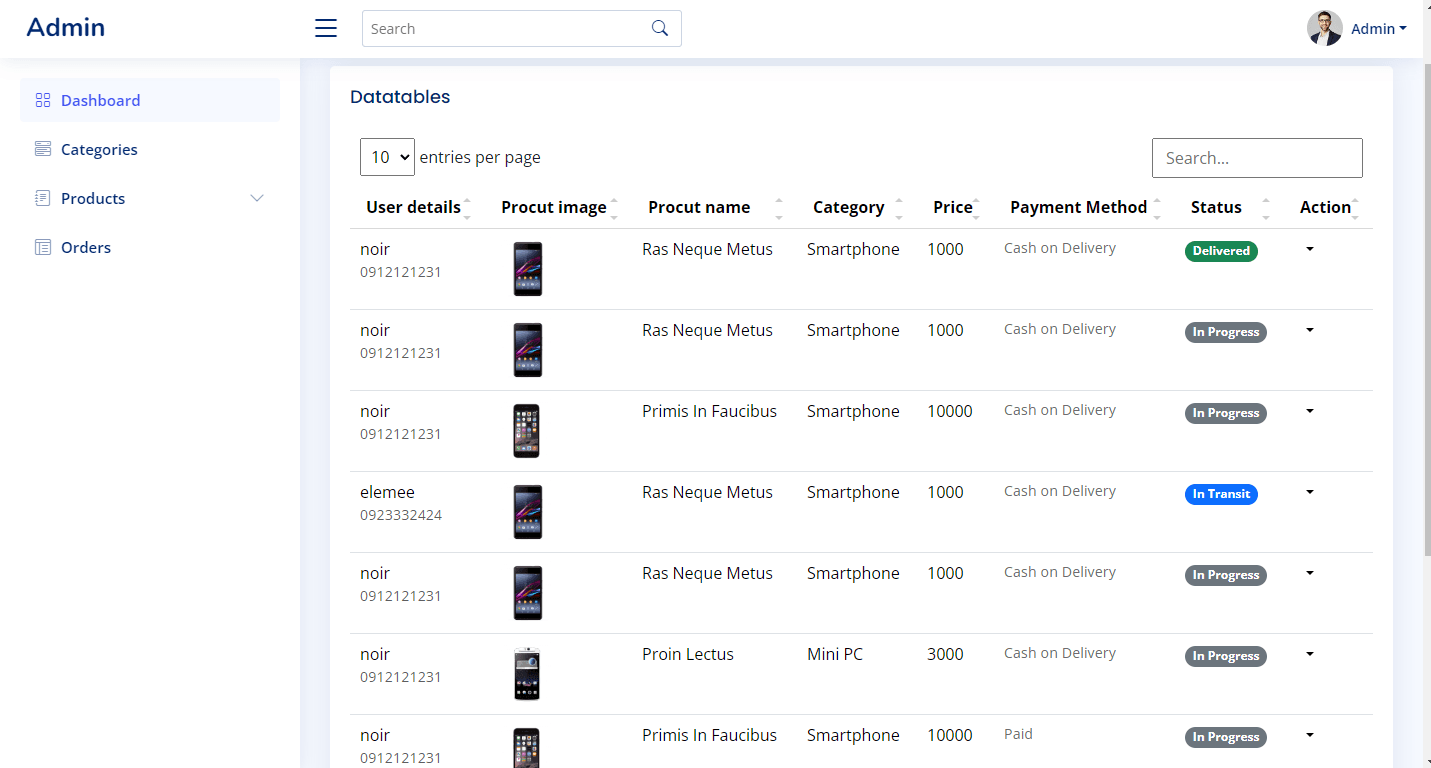This screenshot has height=768, width=1431.
Task: Focus the datatable Search... field
Action: (1257, 158)
